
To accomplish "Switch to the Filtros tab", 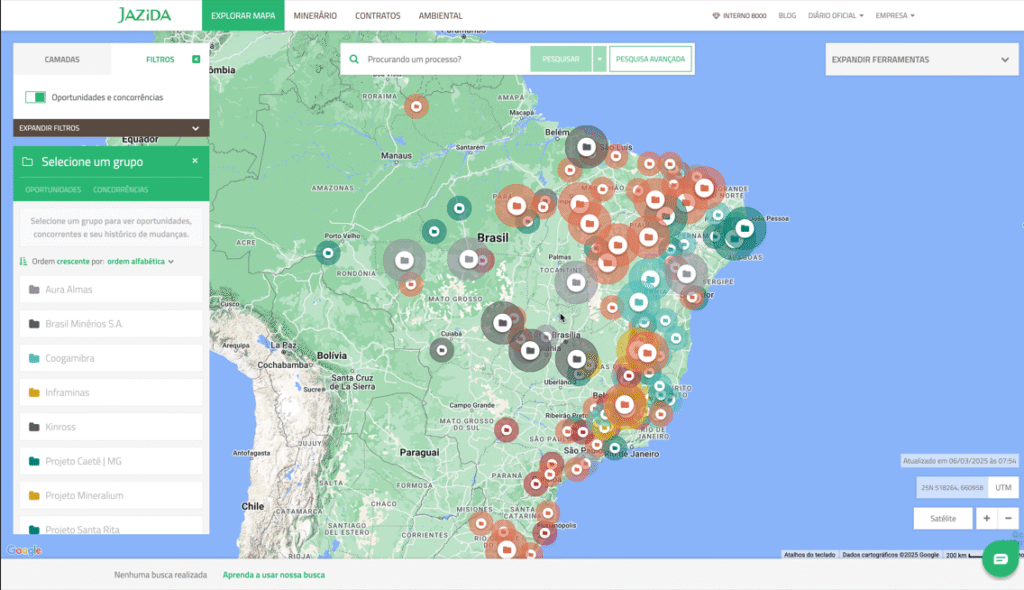I will pos(160,59).
